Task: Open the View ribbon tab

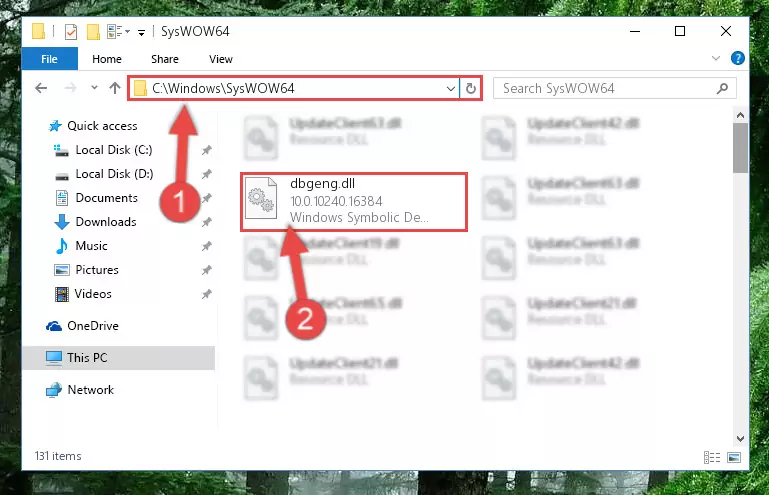Action: click(221, 59)
